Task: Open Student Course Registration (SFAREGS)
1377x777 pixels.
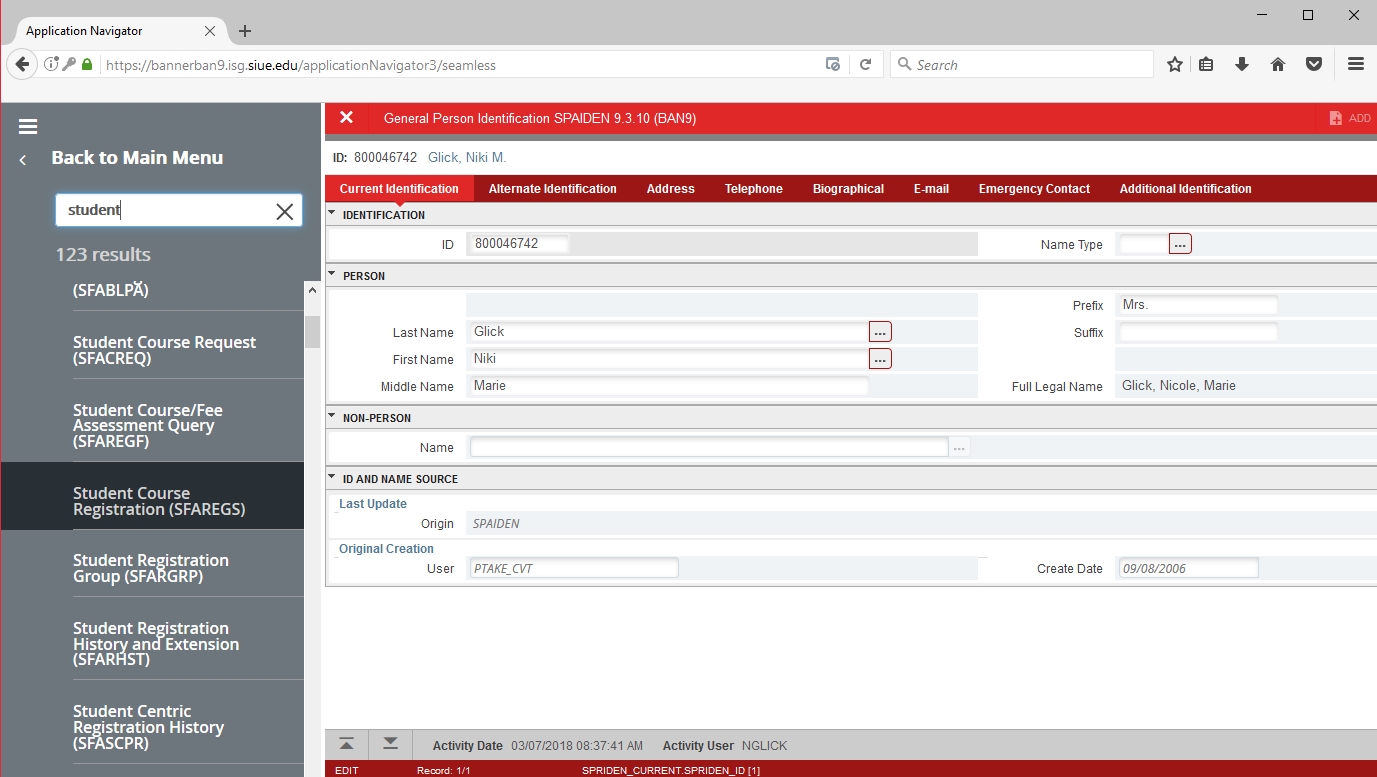Action: coord(158,501)
